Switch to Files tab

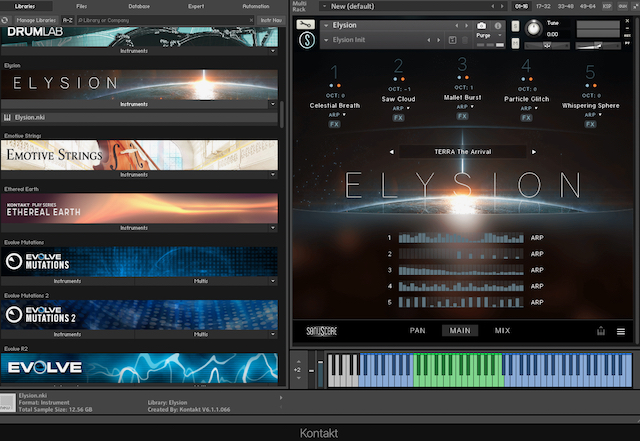pyautogui.click(x=82, y=6)
